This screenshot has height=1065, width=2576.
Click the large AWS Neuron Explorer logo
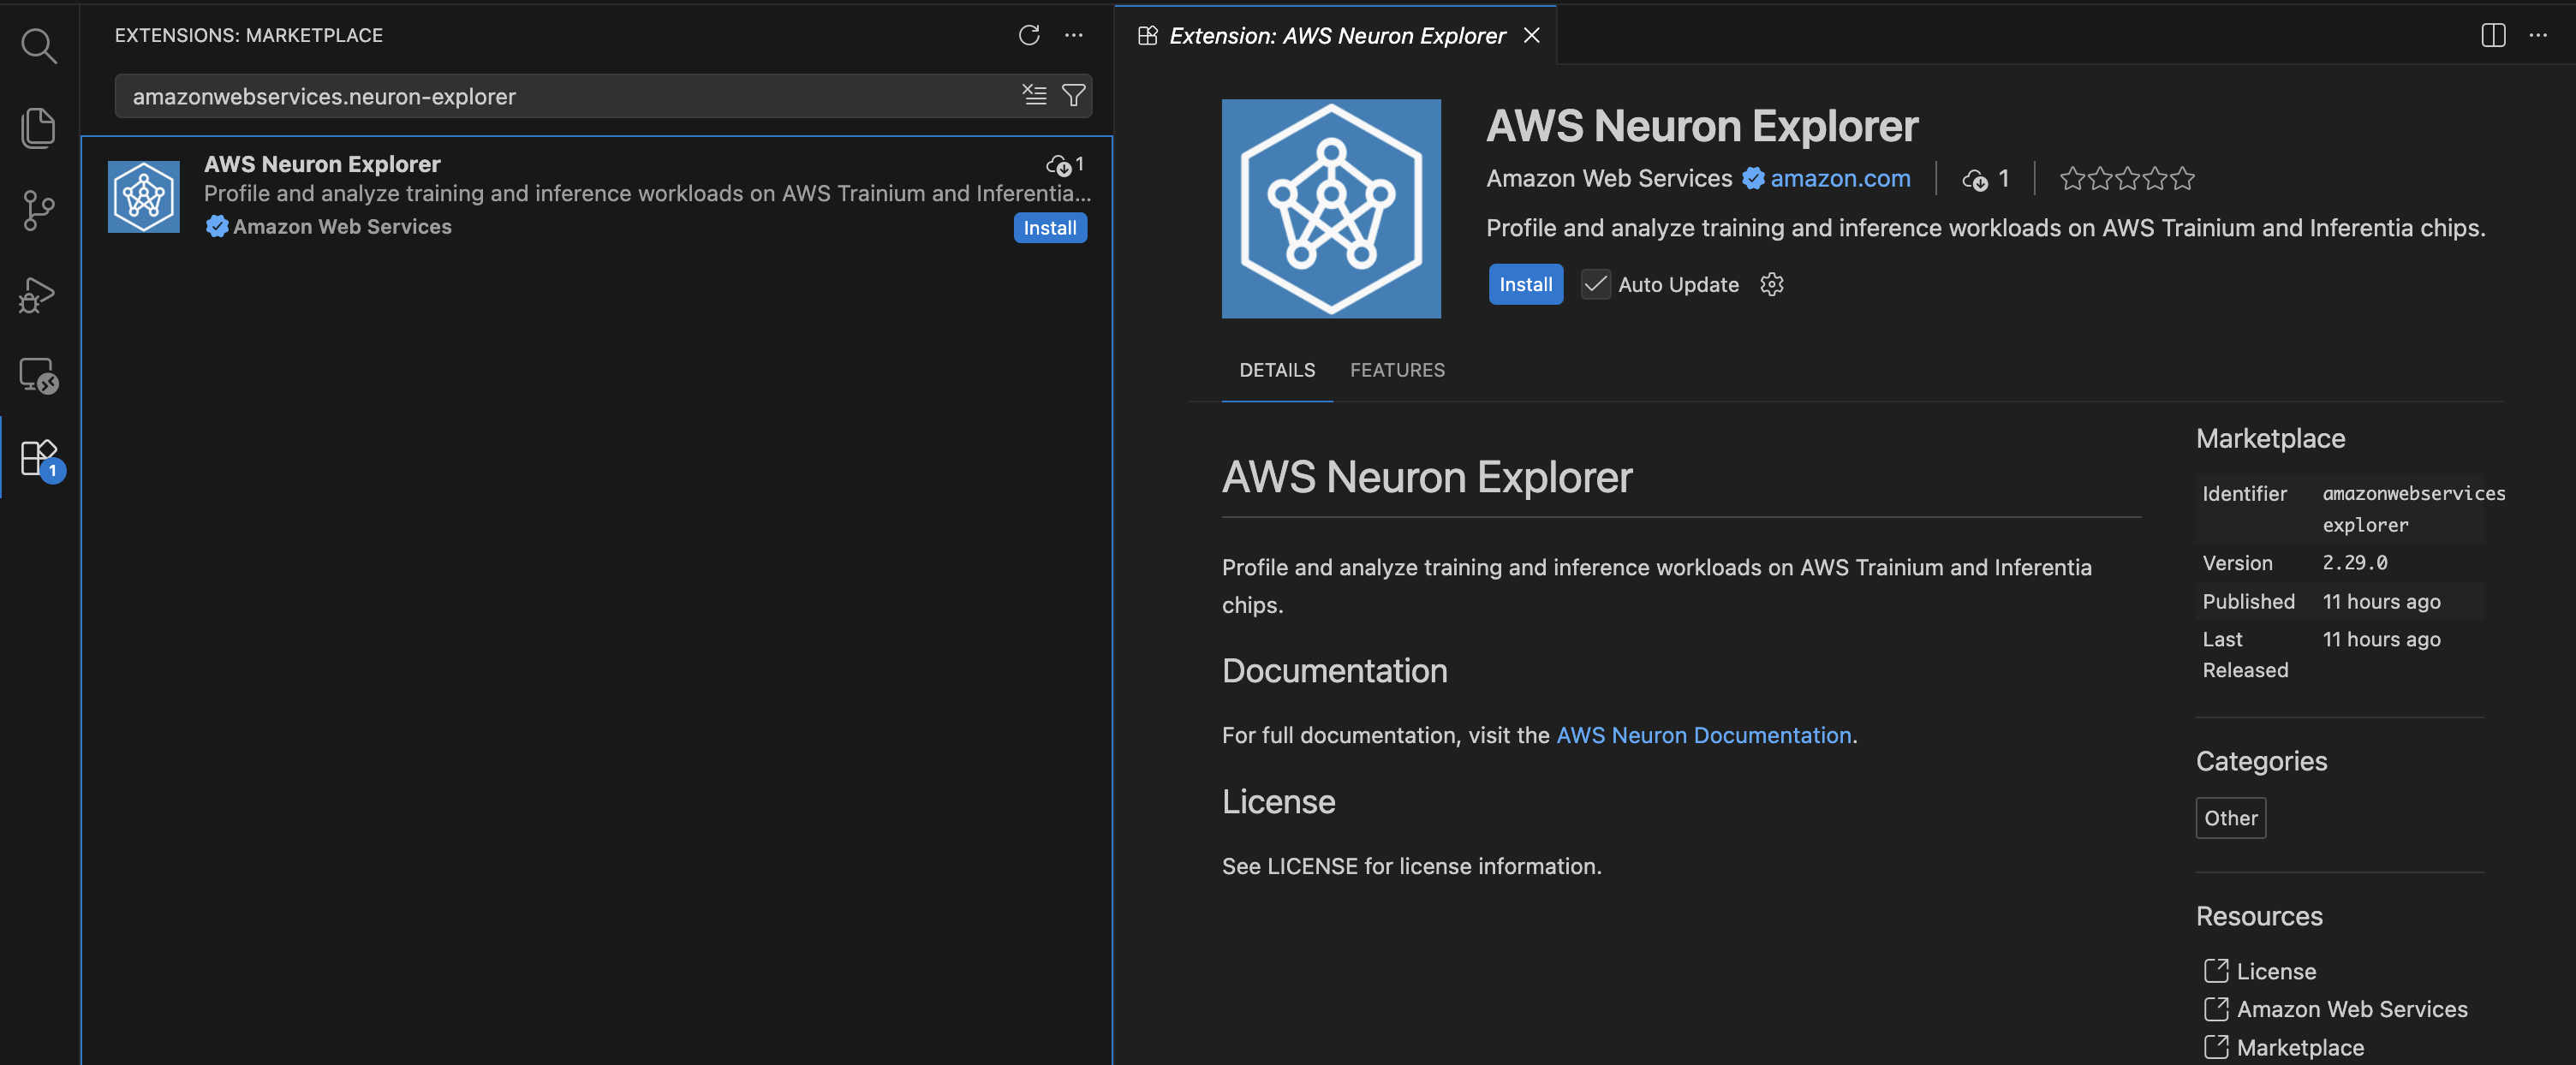coord(1331,208)
